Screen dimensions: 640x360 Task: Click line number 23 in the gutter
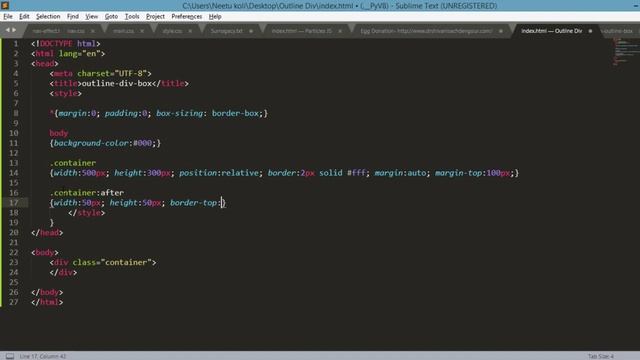[x=13, y=262]
